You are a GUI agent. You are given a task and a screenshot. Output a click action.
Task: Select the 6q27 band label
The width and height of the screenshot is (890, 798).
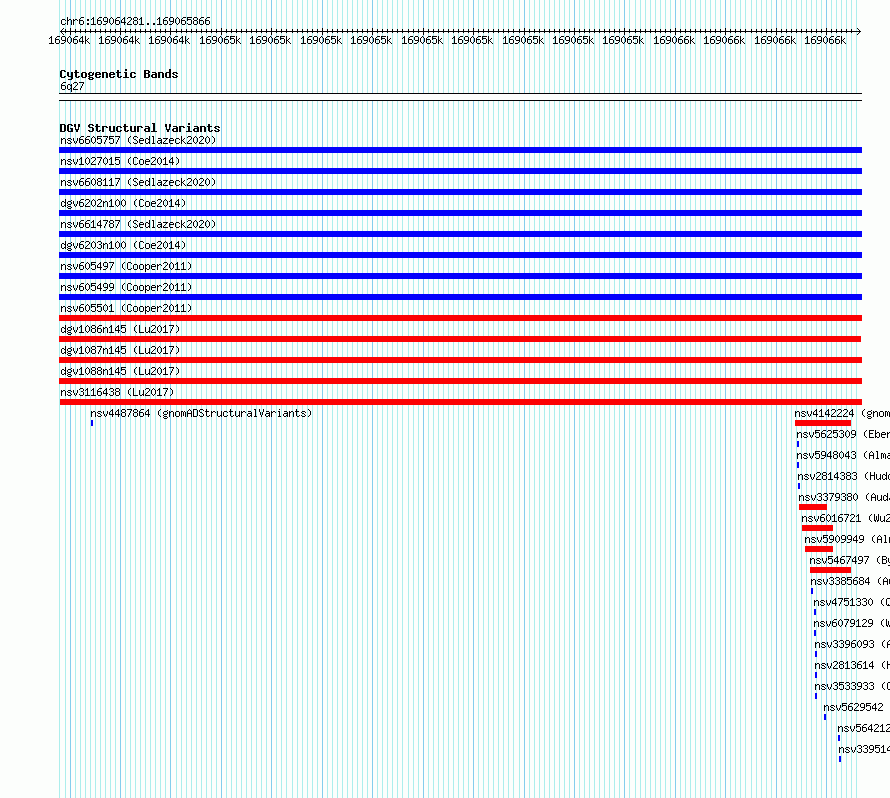click(x=72, y=86)
